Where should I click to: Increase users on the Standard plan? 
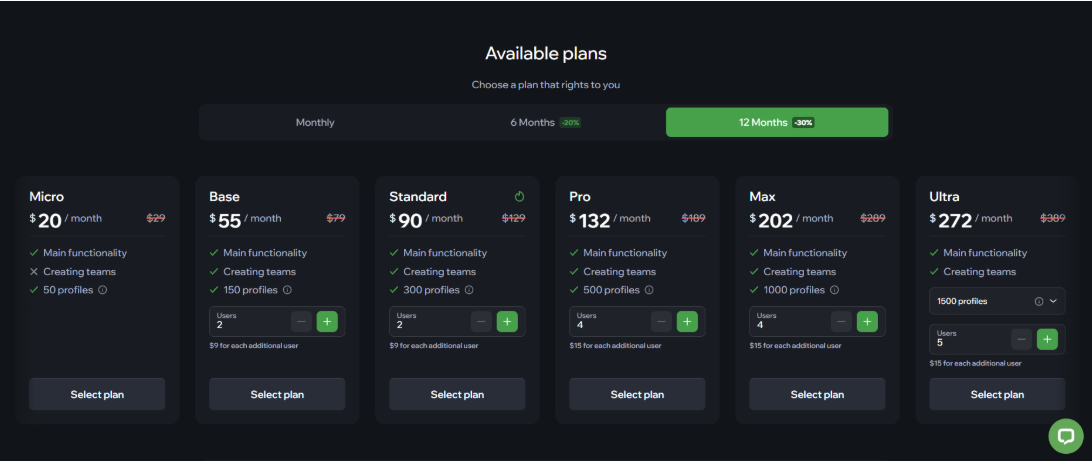pos(507,321)
